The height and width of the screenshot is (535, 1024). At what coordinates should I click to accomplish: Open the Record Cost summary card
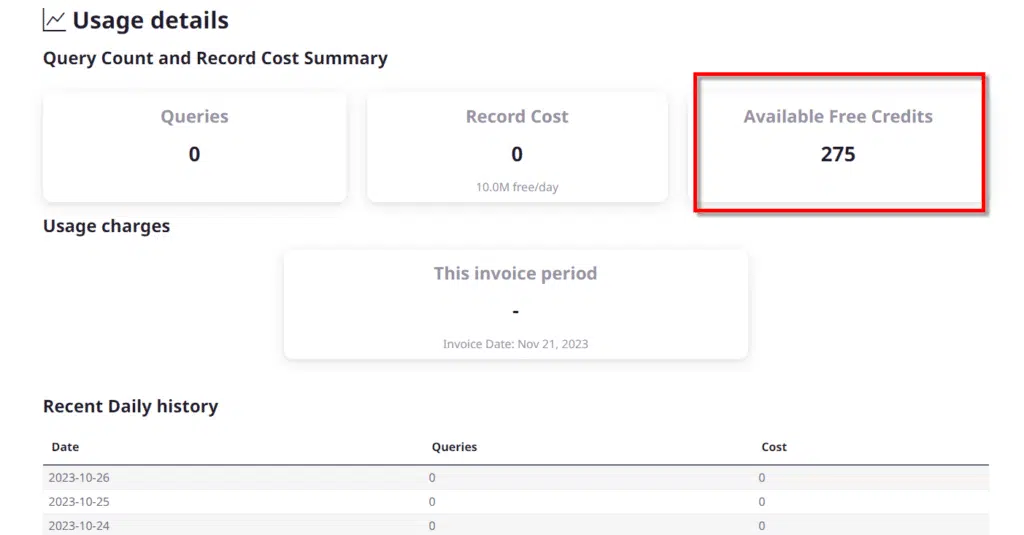click(516, 146)
